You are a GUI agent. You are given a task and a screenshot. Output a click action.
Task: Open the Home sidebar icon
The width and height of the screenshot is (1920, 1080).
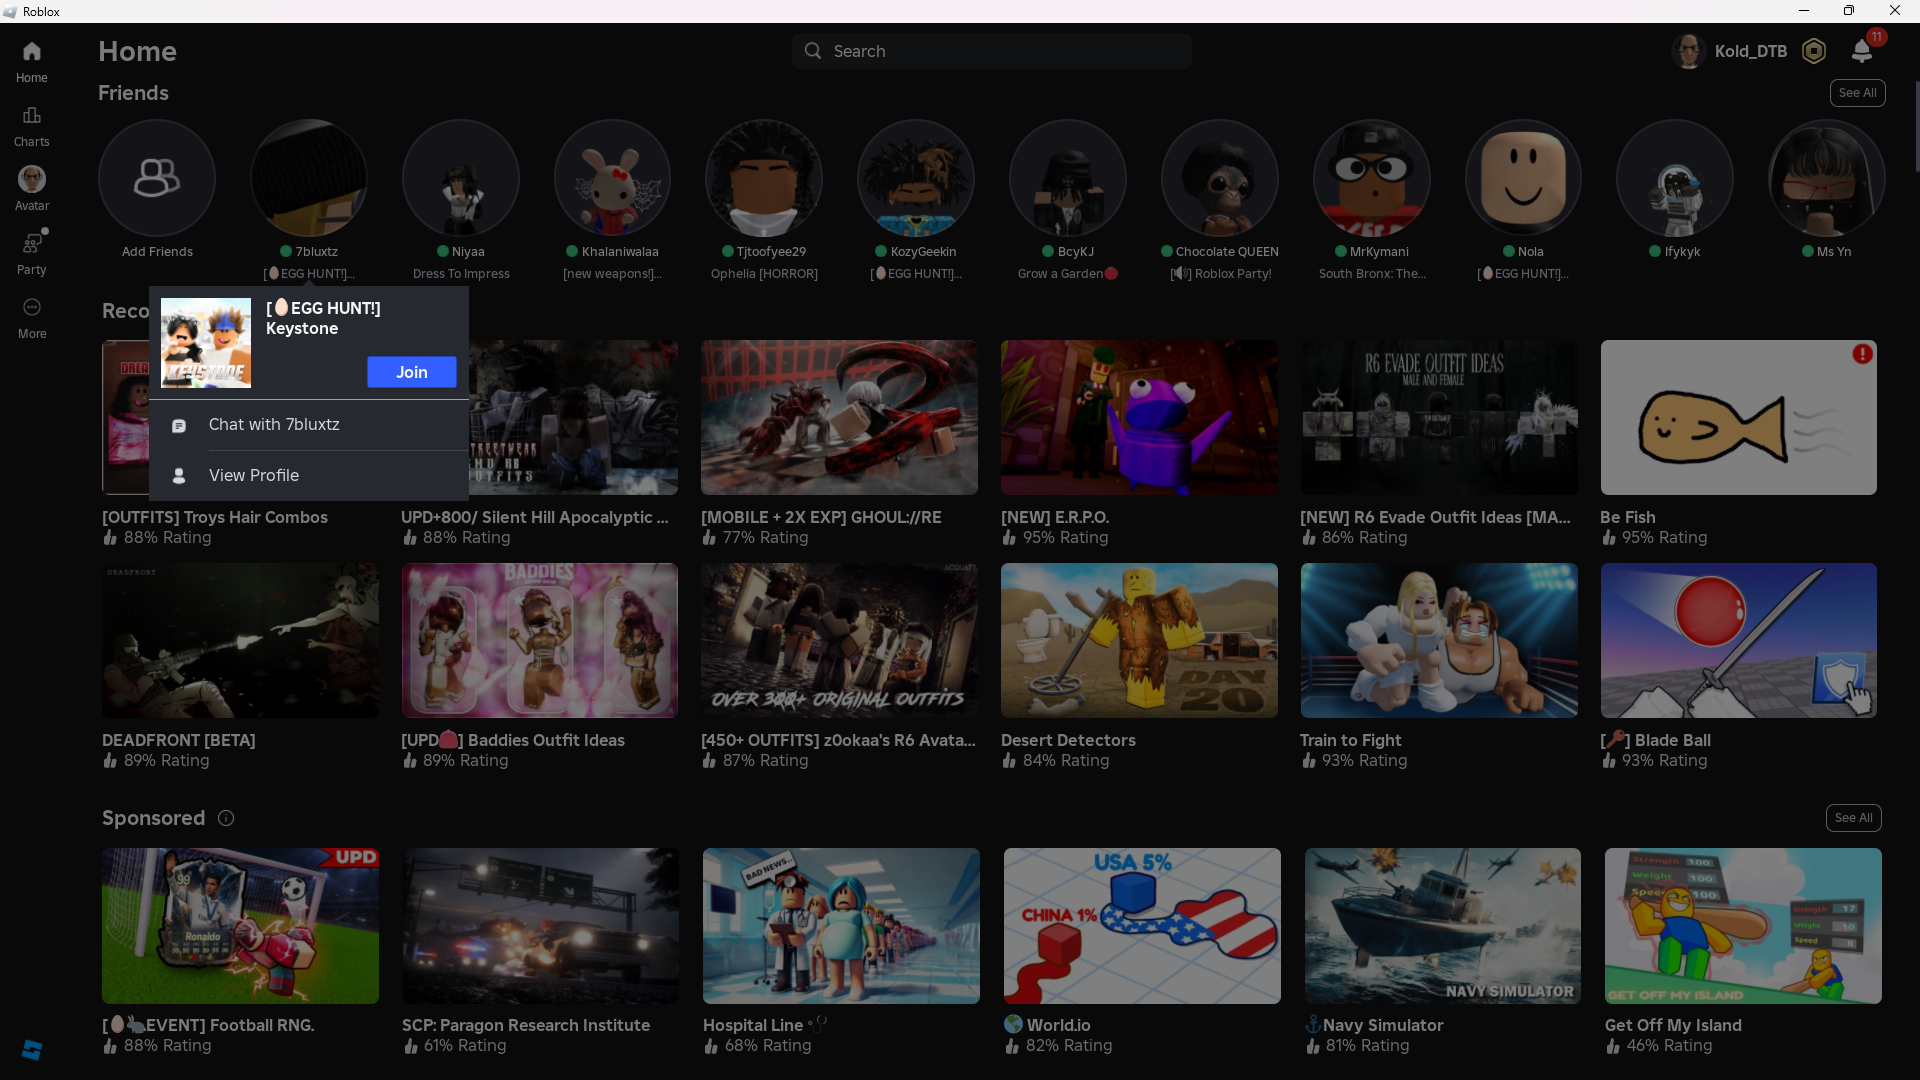[x=31, y=51]
